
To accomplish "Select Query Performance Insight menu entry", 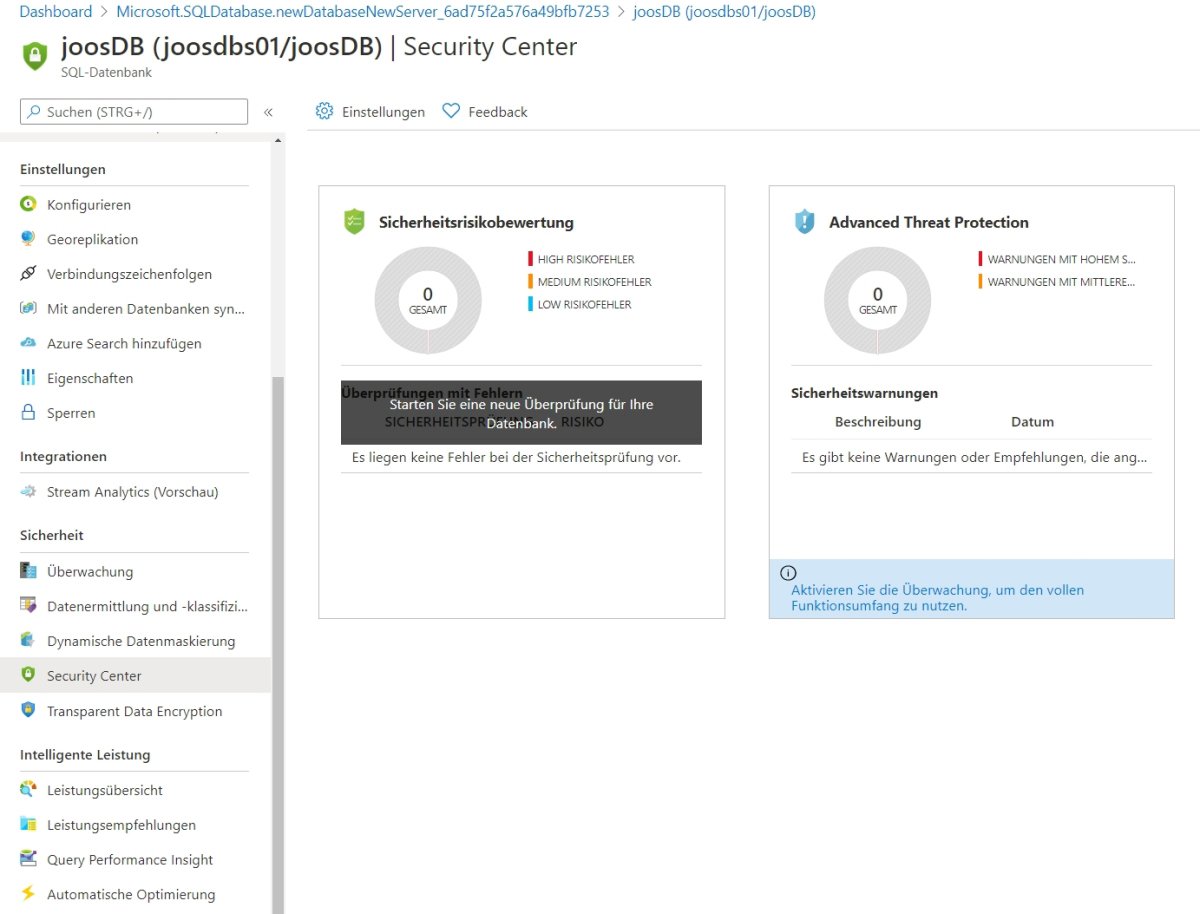I will point(130,860).
